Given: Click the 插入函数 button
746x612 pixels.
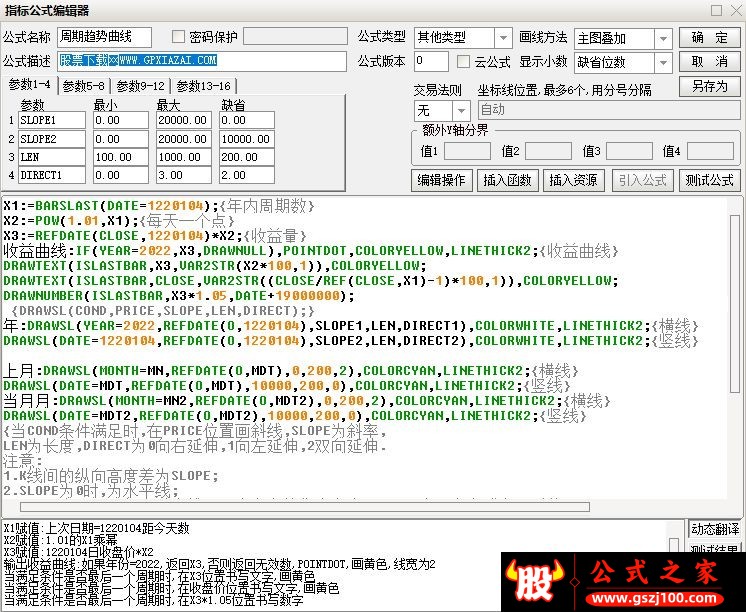Looking at the screenshot, I should point(507,180).
